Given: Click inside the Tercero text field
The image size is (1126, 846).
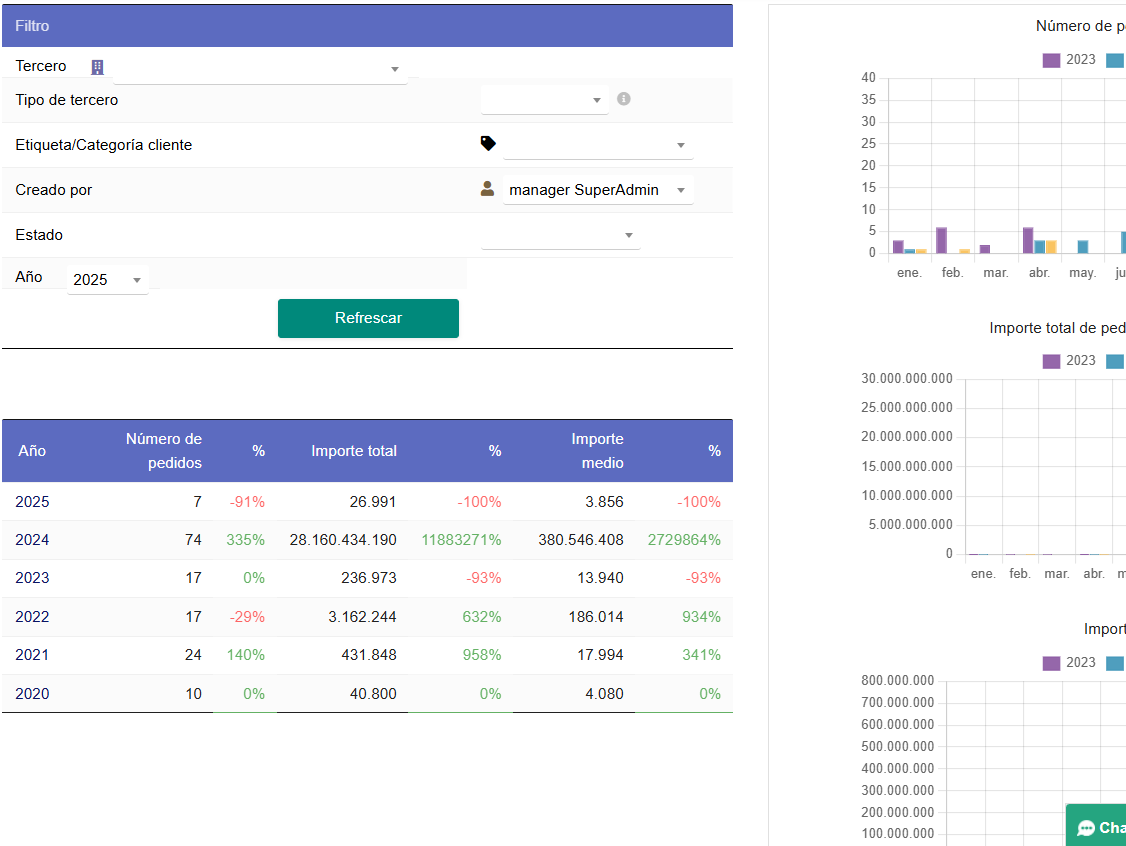Looking at the screenshot, I should click(250, 69).
